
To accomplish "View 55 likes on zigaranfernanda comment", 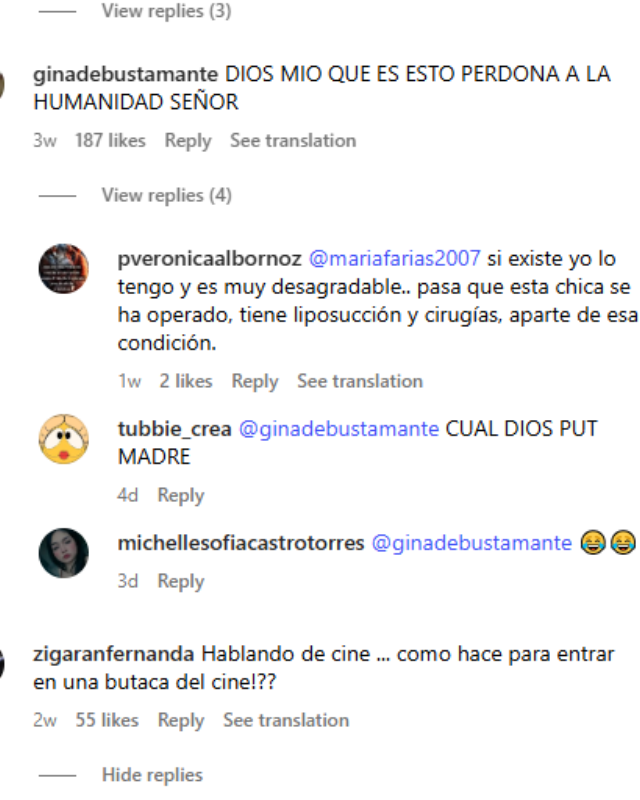I will coord(107,720).
